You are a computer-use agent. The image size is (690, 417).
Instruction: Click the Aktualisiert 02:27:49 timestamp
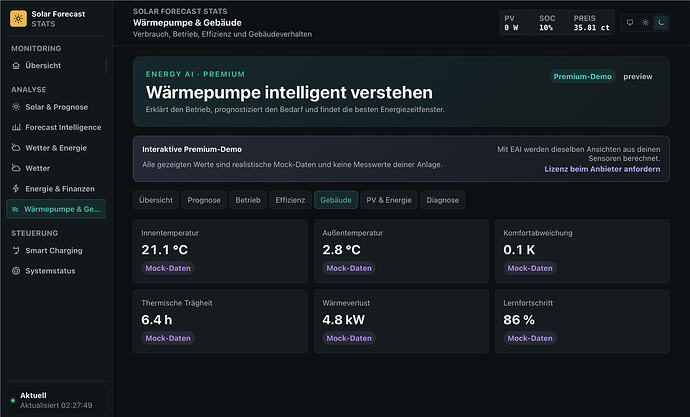click(56, 405)
